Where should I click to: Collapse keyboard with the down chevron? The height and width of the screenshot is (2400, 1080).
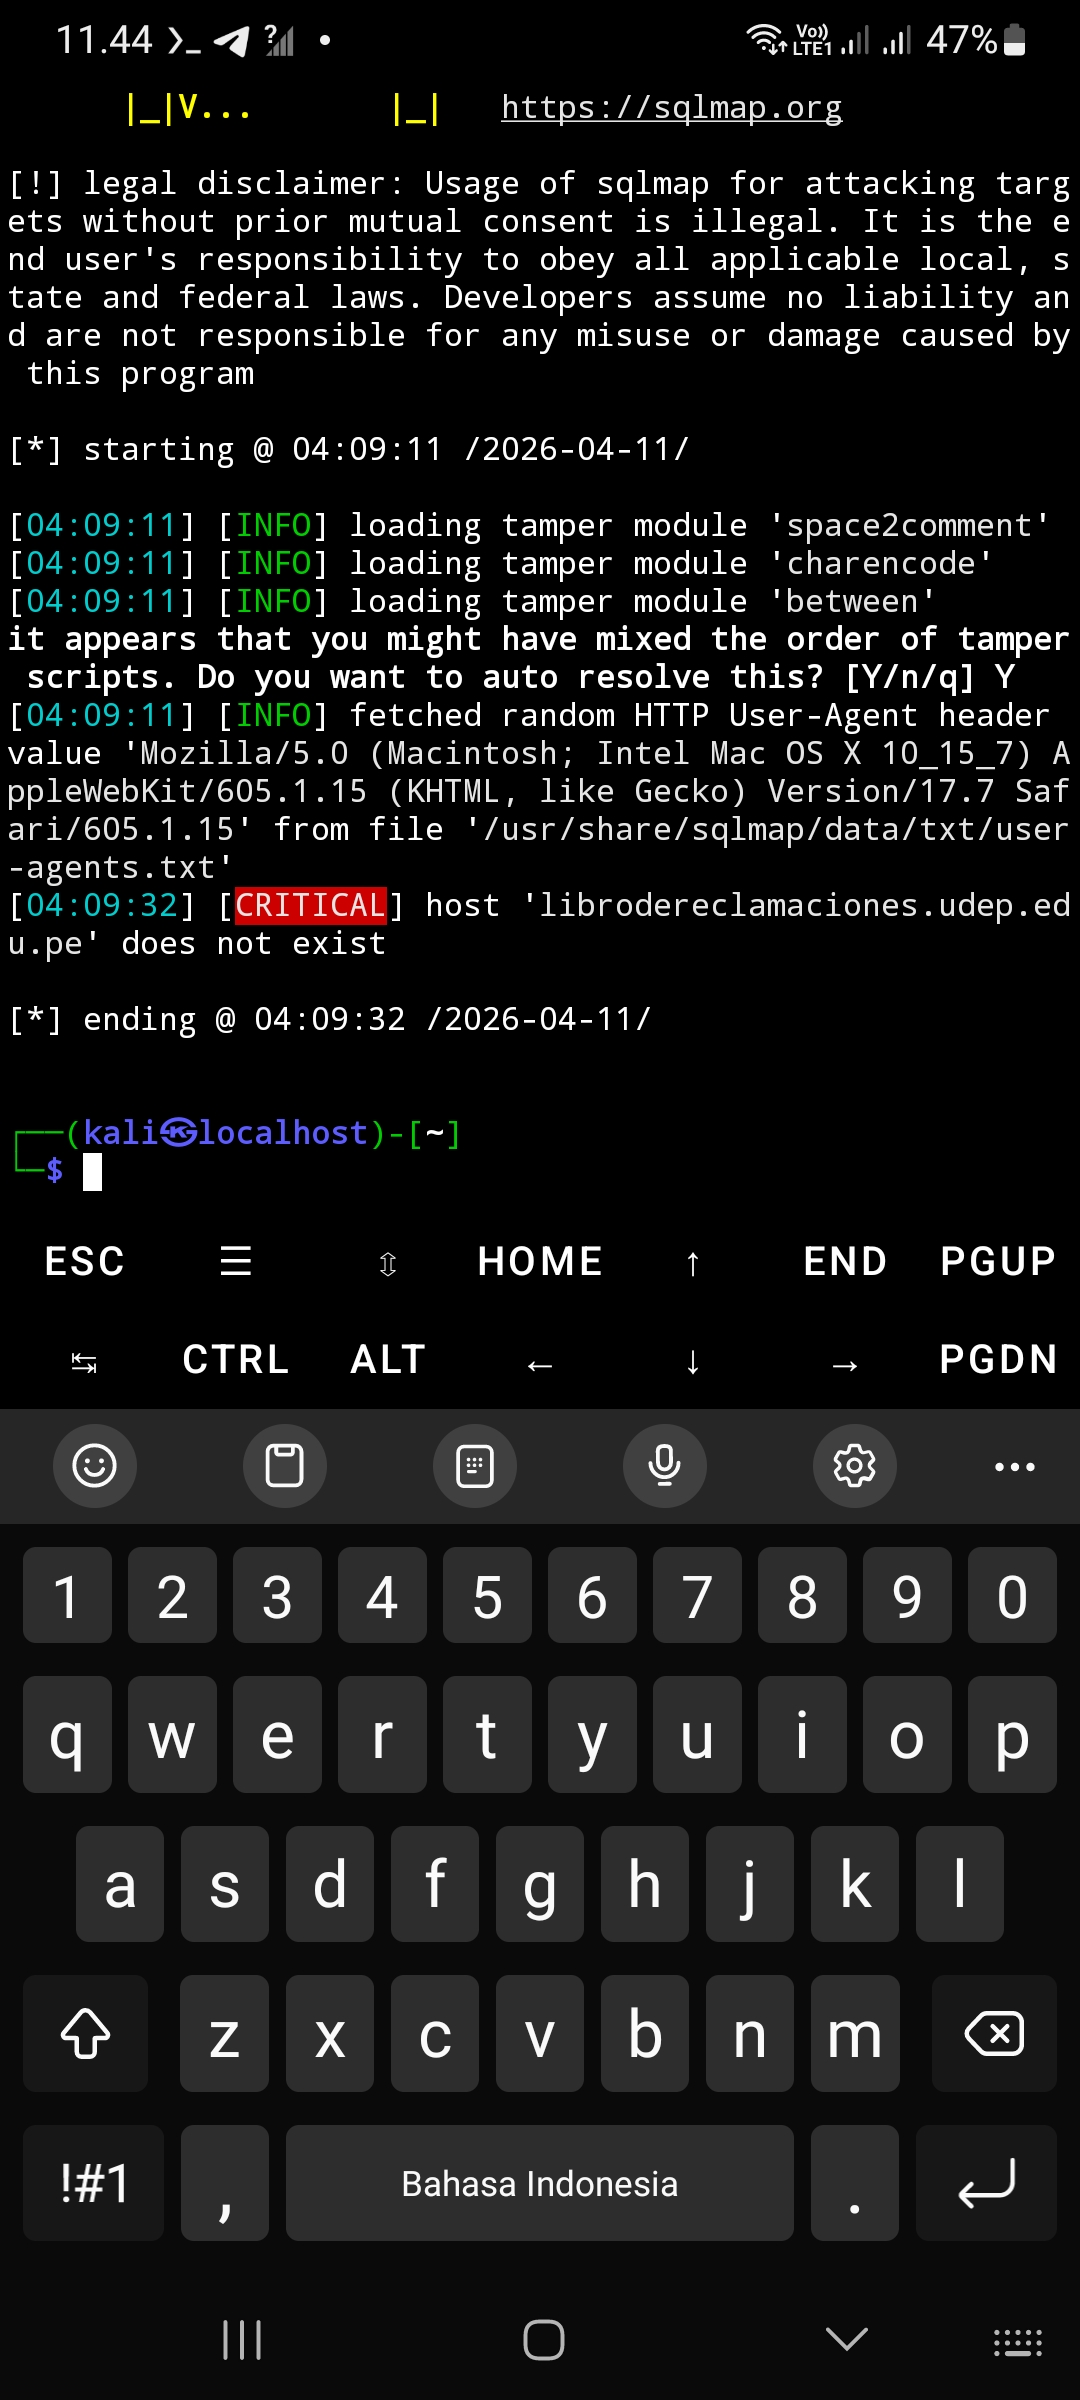point(847,2338)
